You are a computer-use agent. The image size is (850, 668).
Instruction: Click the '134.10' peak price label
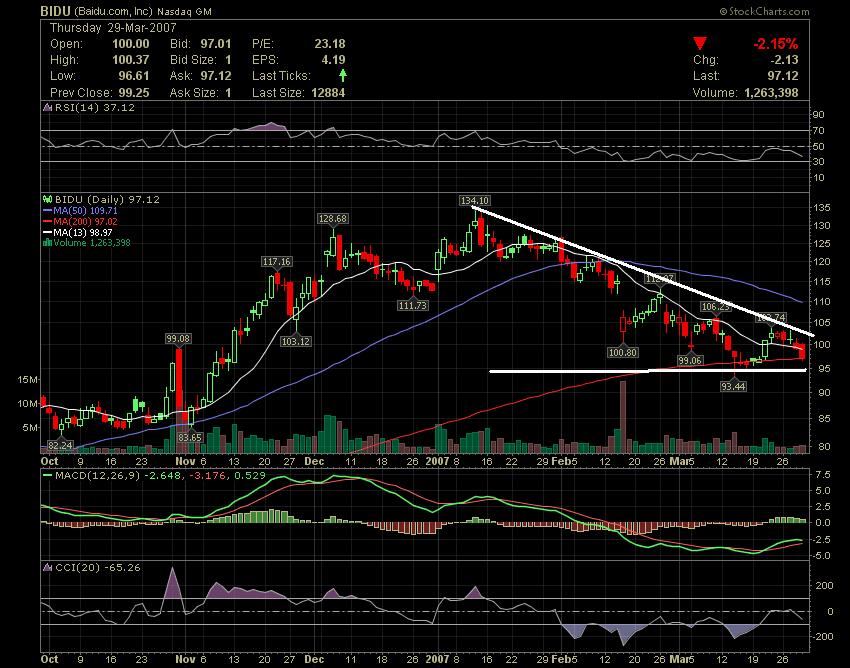(x=474, y=201)
